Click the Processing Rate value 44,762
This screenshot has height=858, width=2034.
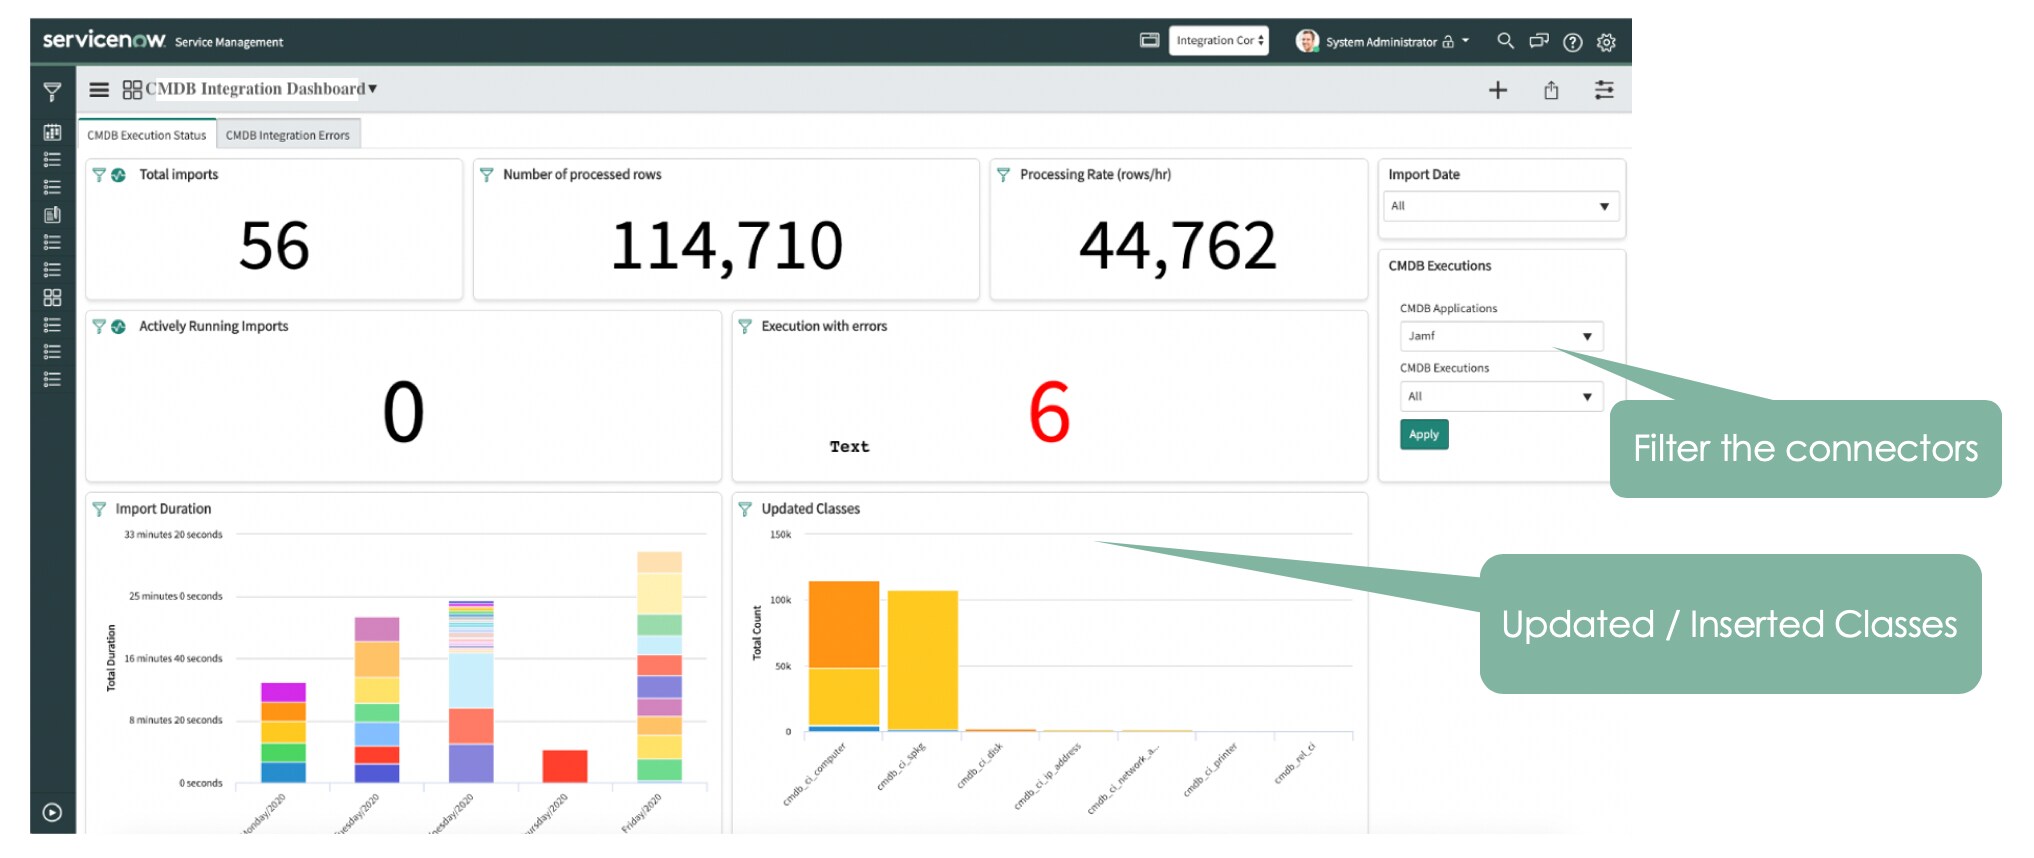[x=1178, y=246]
